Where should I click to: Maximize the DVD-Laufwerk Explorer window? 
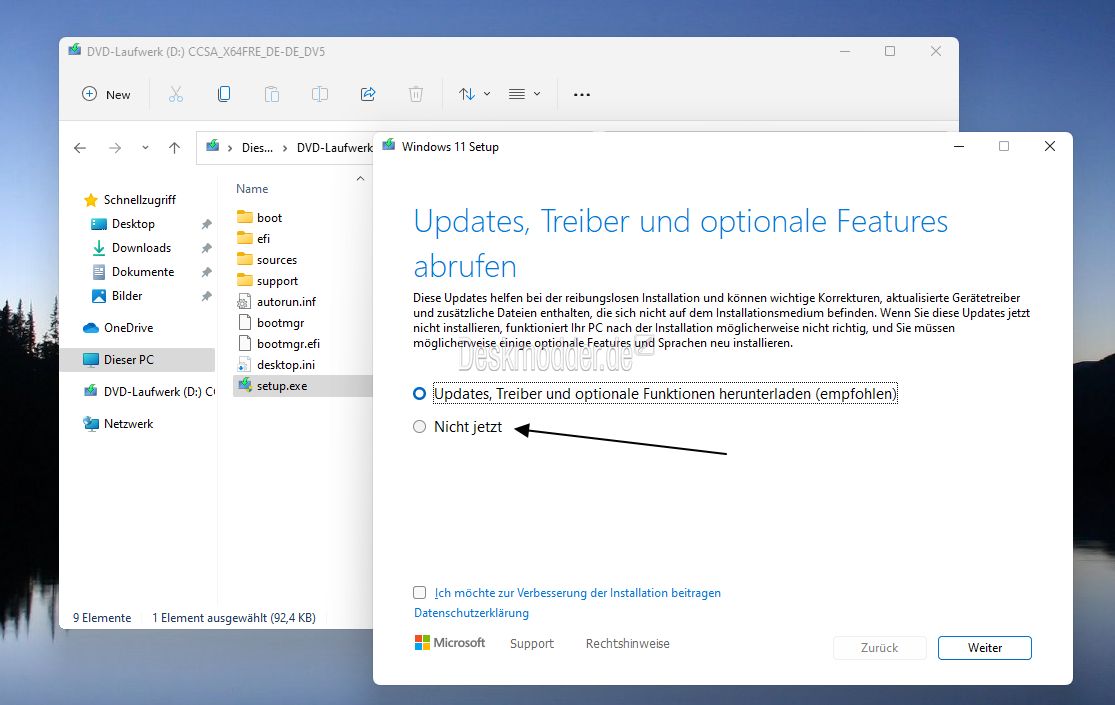coord(890,51)
